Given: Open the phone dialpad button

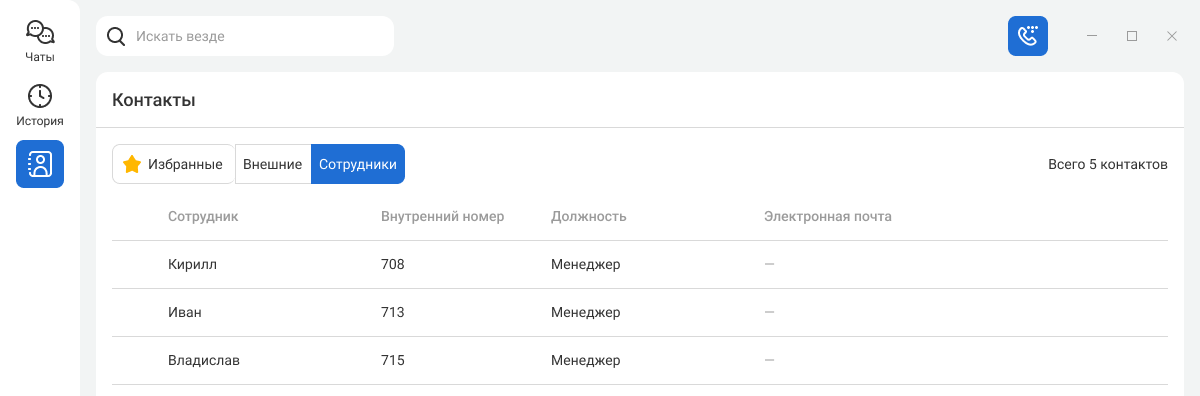Looking at the screenshot, I should tap(1028, 36).
